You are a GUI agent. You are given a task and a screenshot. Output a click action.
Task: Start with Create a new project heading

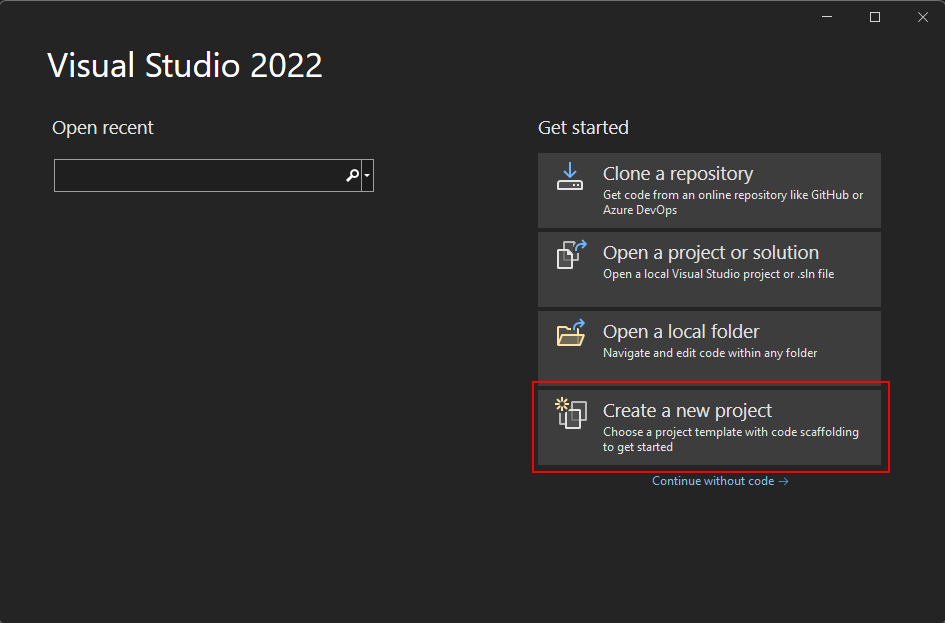[x=687, y=410]
